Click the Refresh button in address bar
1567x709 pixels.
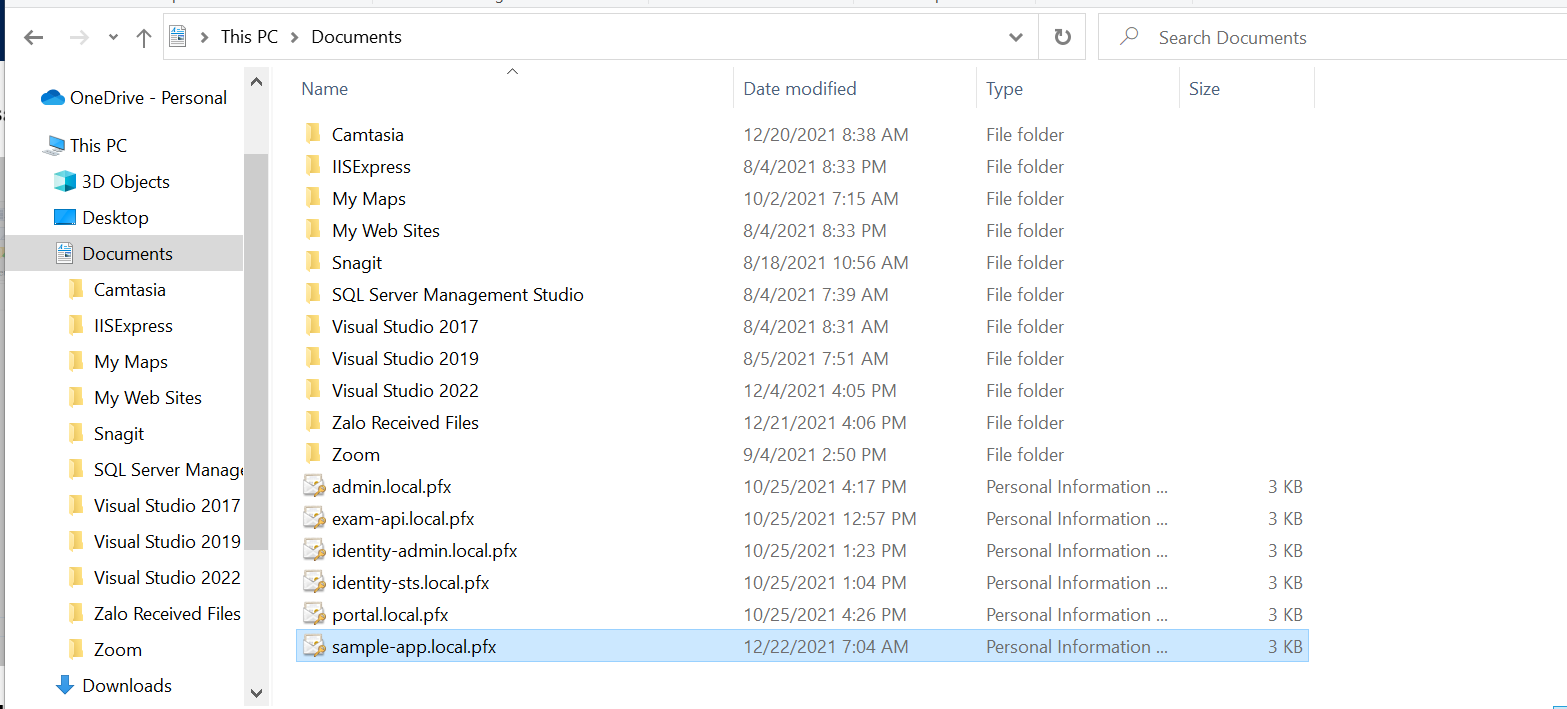1062,38
